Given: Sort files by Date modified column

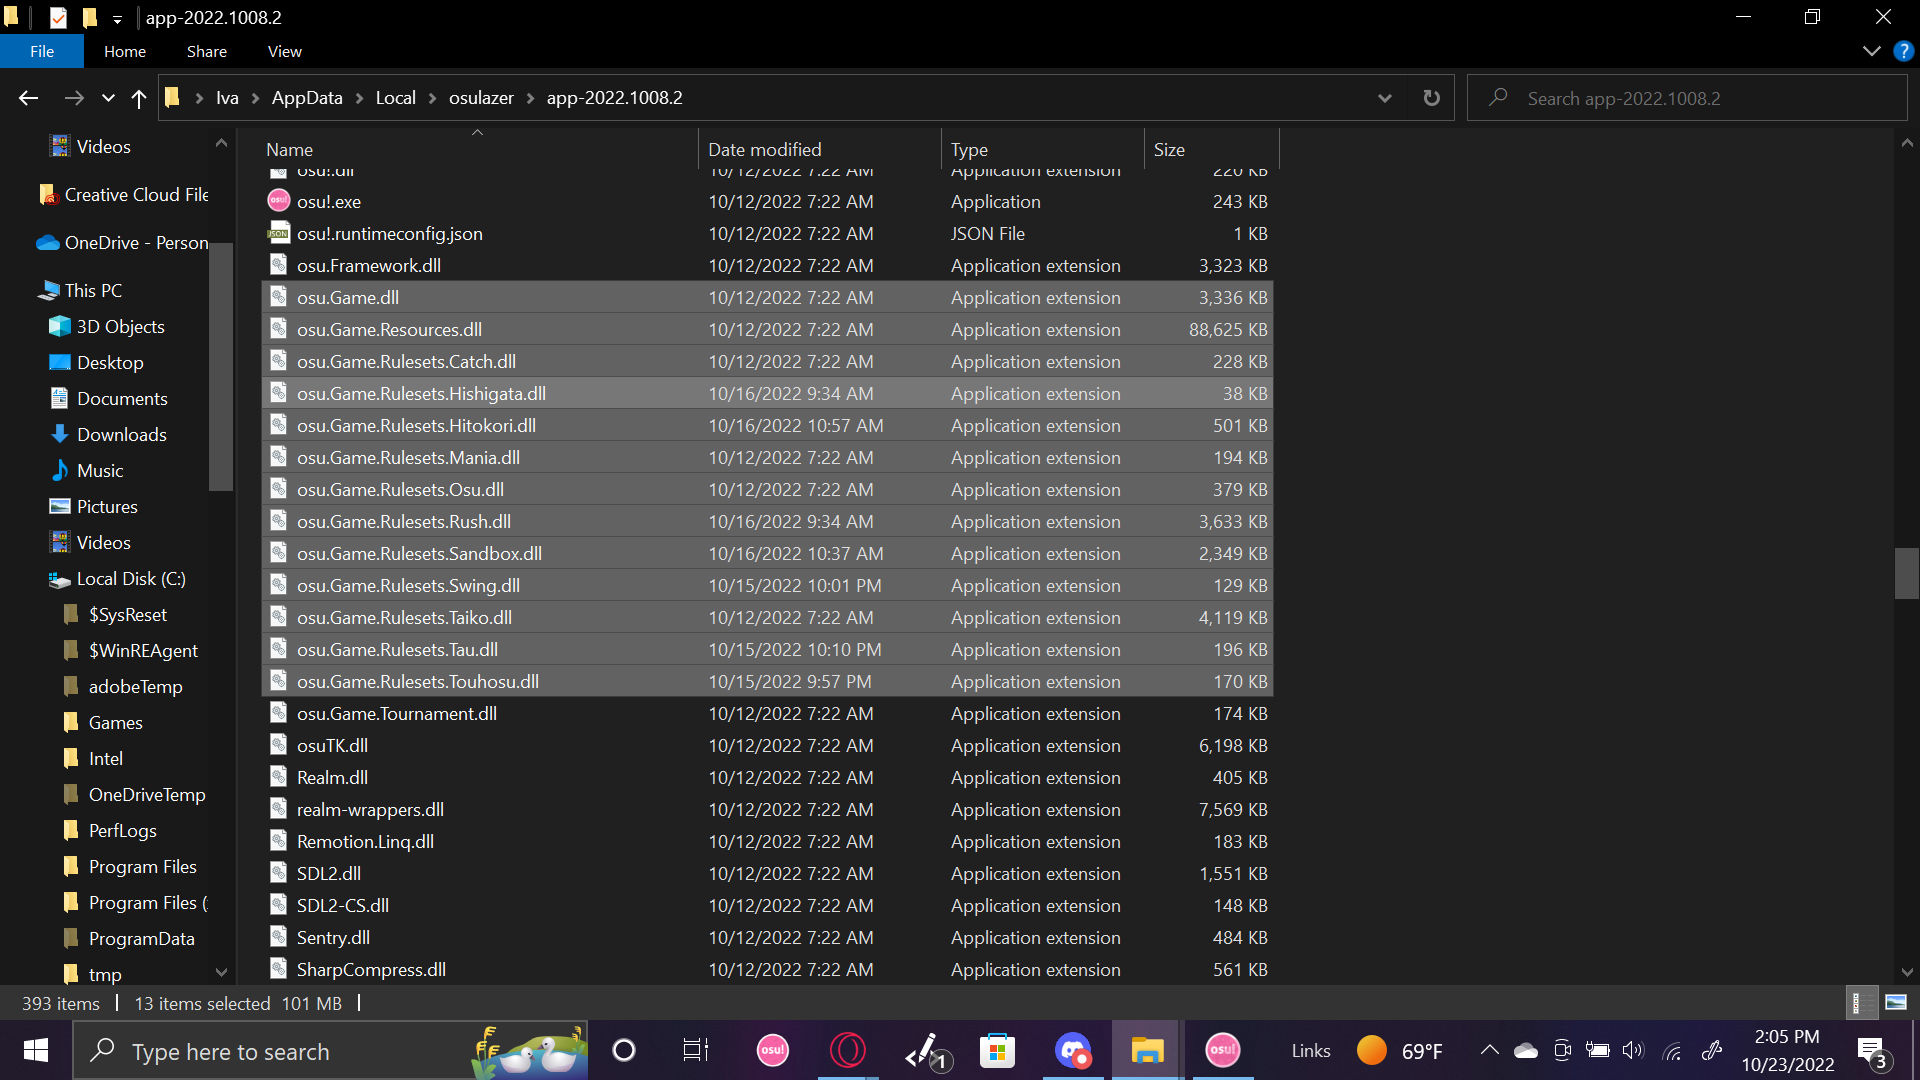Looking at the screenshot, I should tap(764, 149).
